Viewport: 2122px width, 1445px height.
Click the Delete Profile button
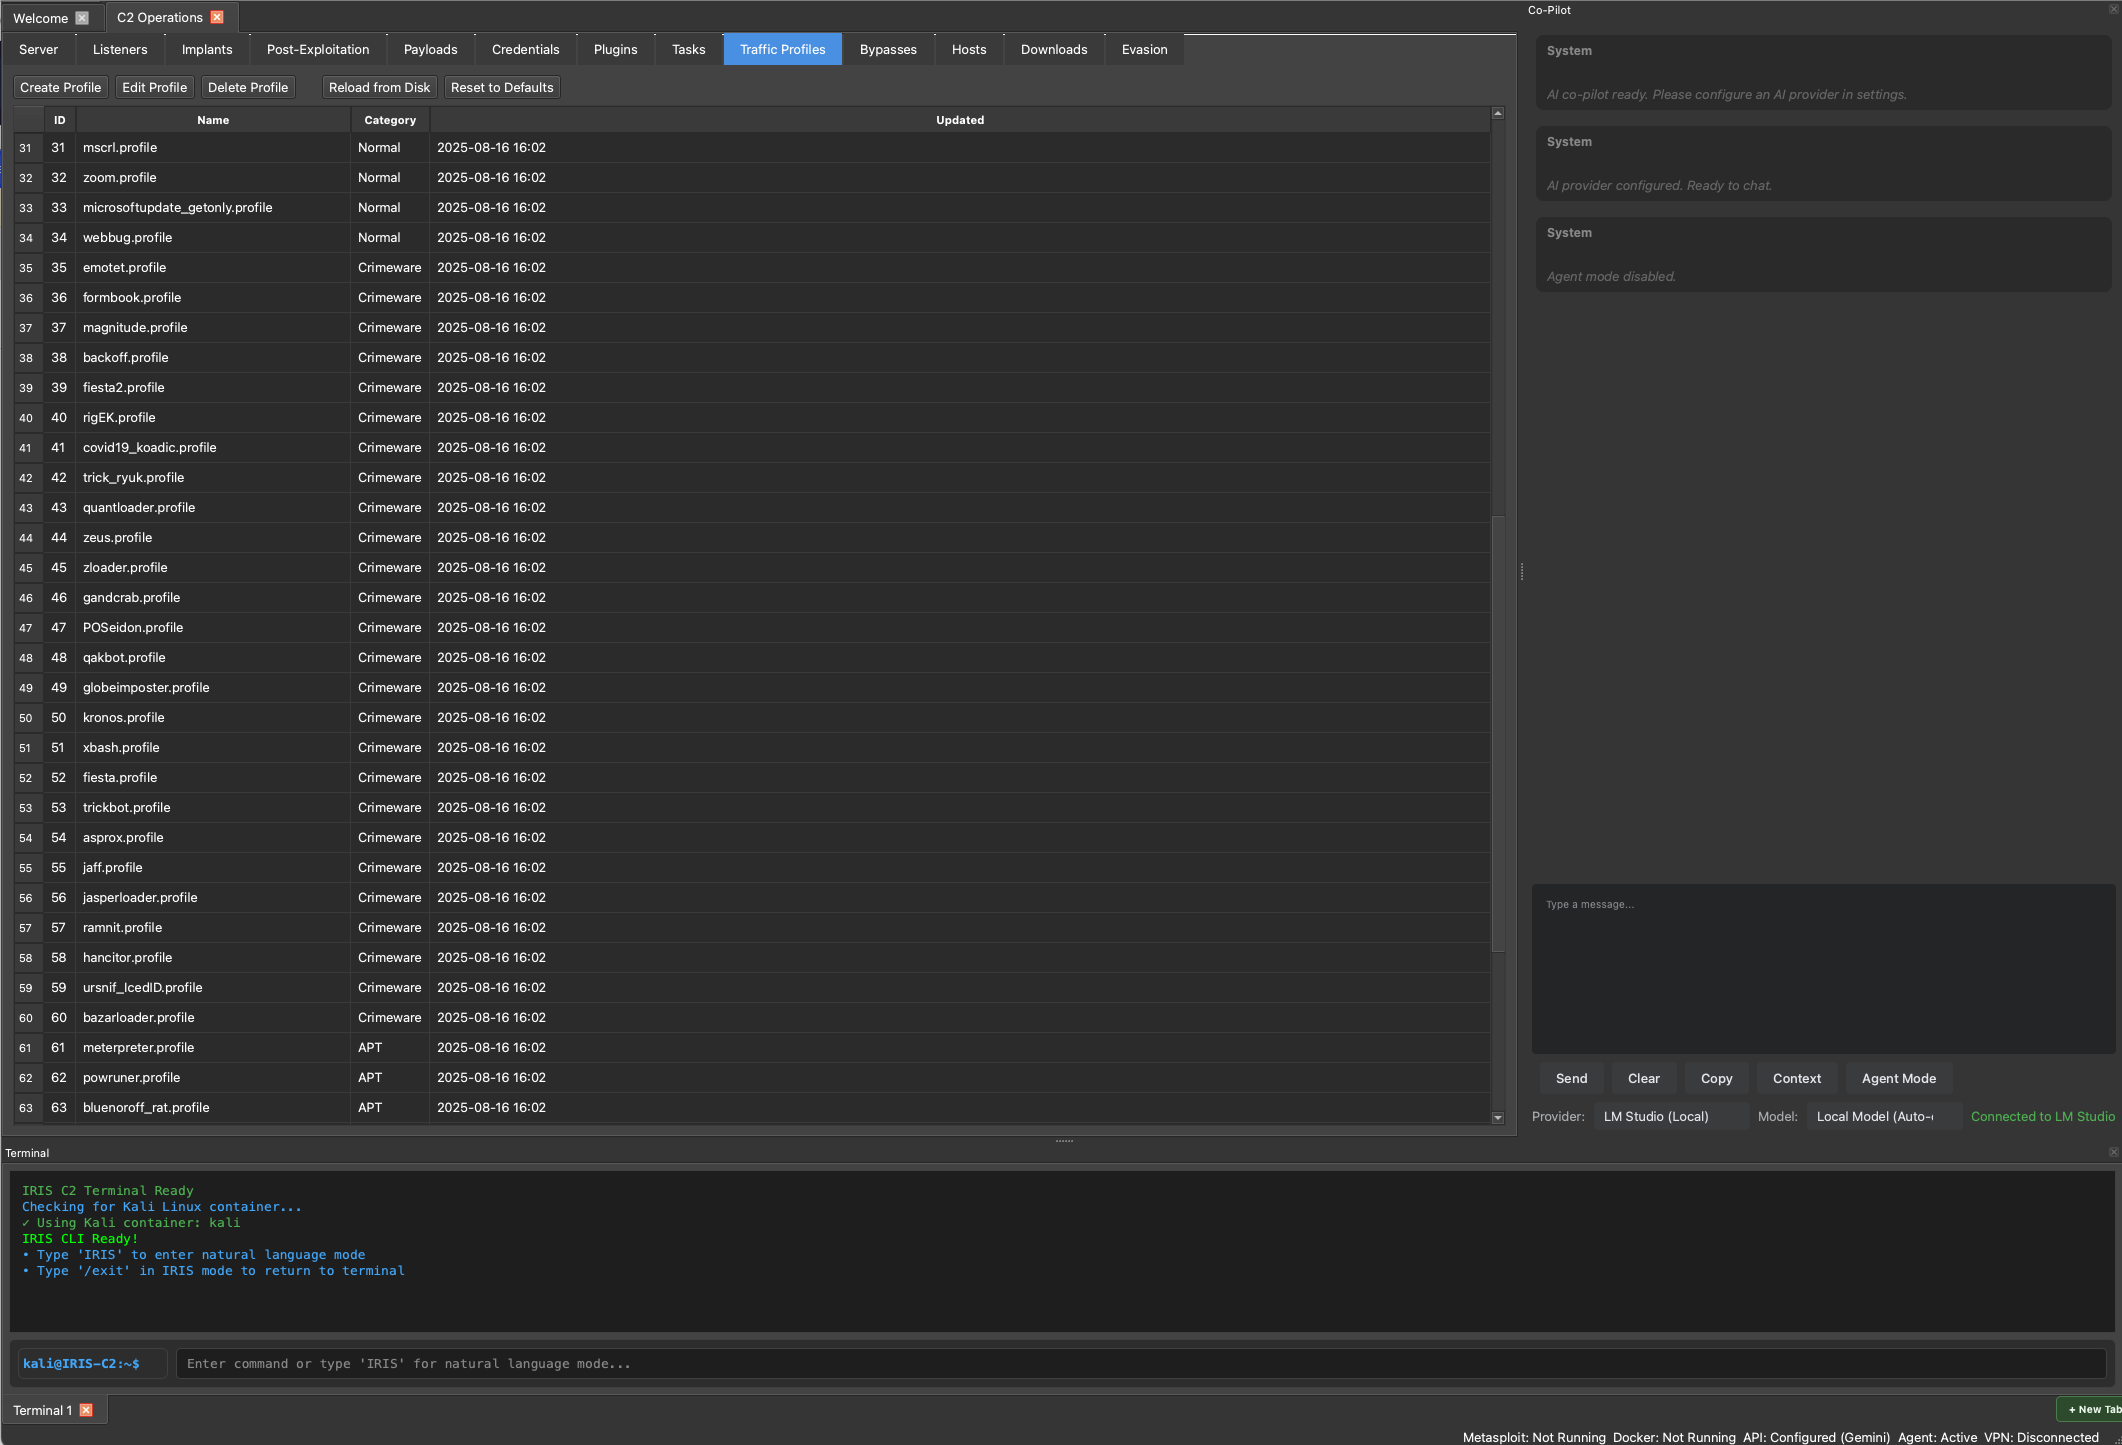(x=248, y=87)
